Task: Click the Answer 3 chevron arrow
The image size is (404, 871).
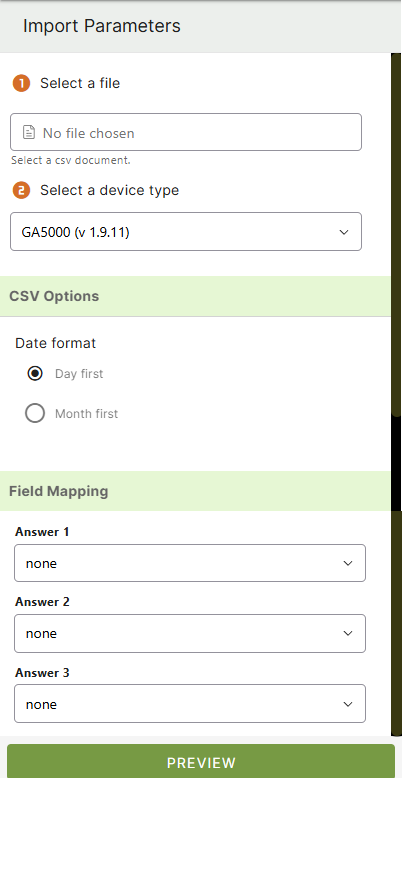Action: point(348,704)
